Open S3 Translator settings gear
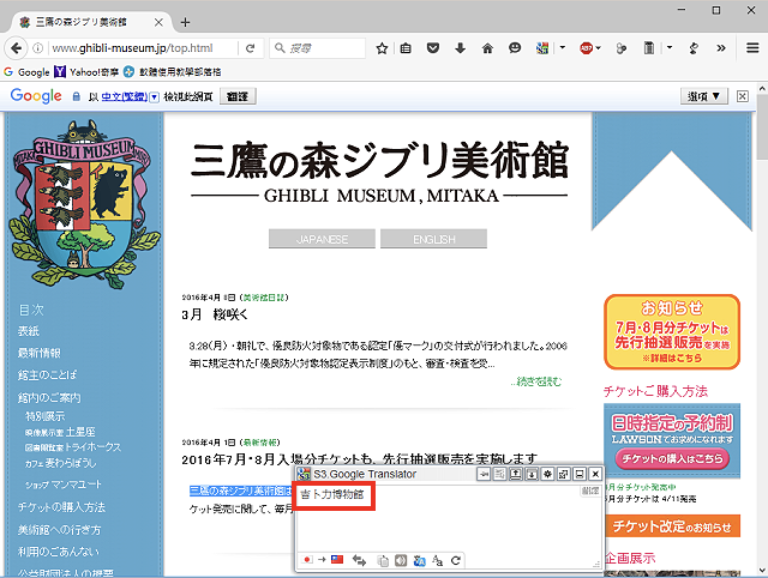 (548, 474)
